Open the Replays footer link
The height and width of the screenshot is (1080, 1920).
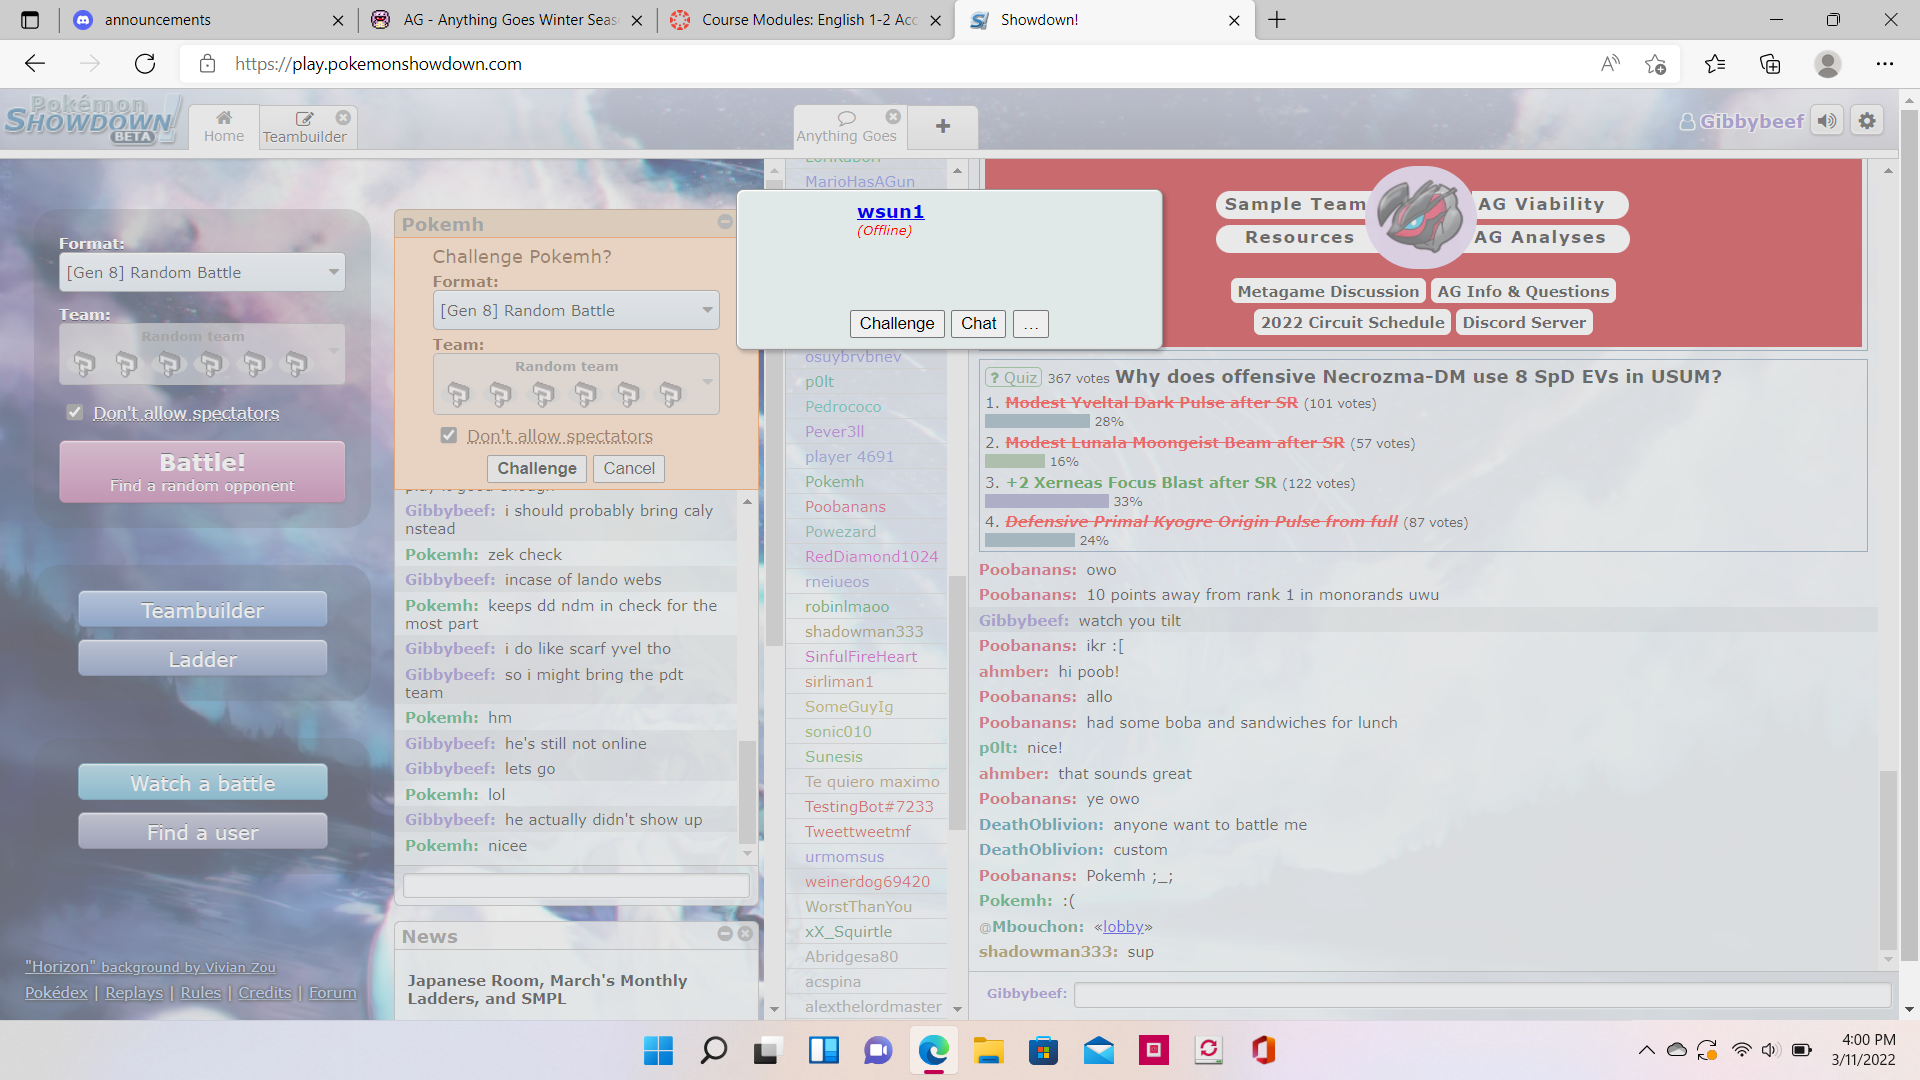click(x=134, y=992)
